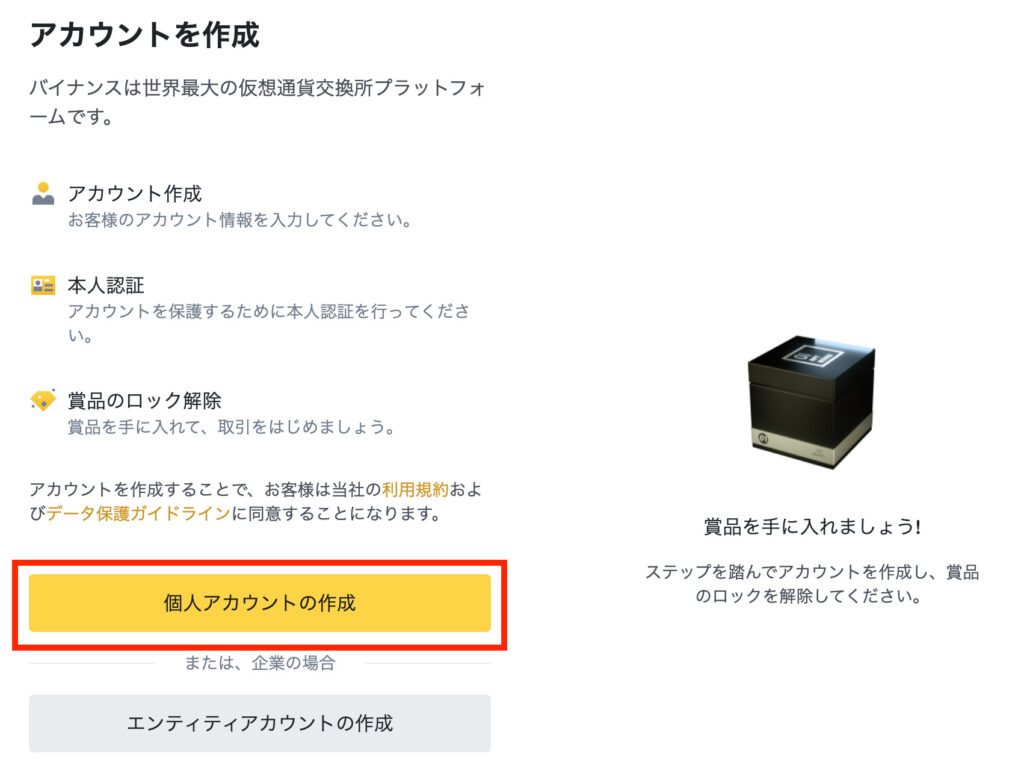
Task: Click the アカウントを保護するために本人認証 description
Action: 268,323
